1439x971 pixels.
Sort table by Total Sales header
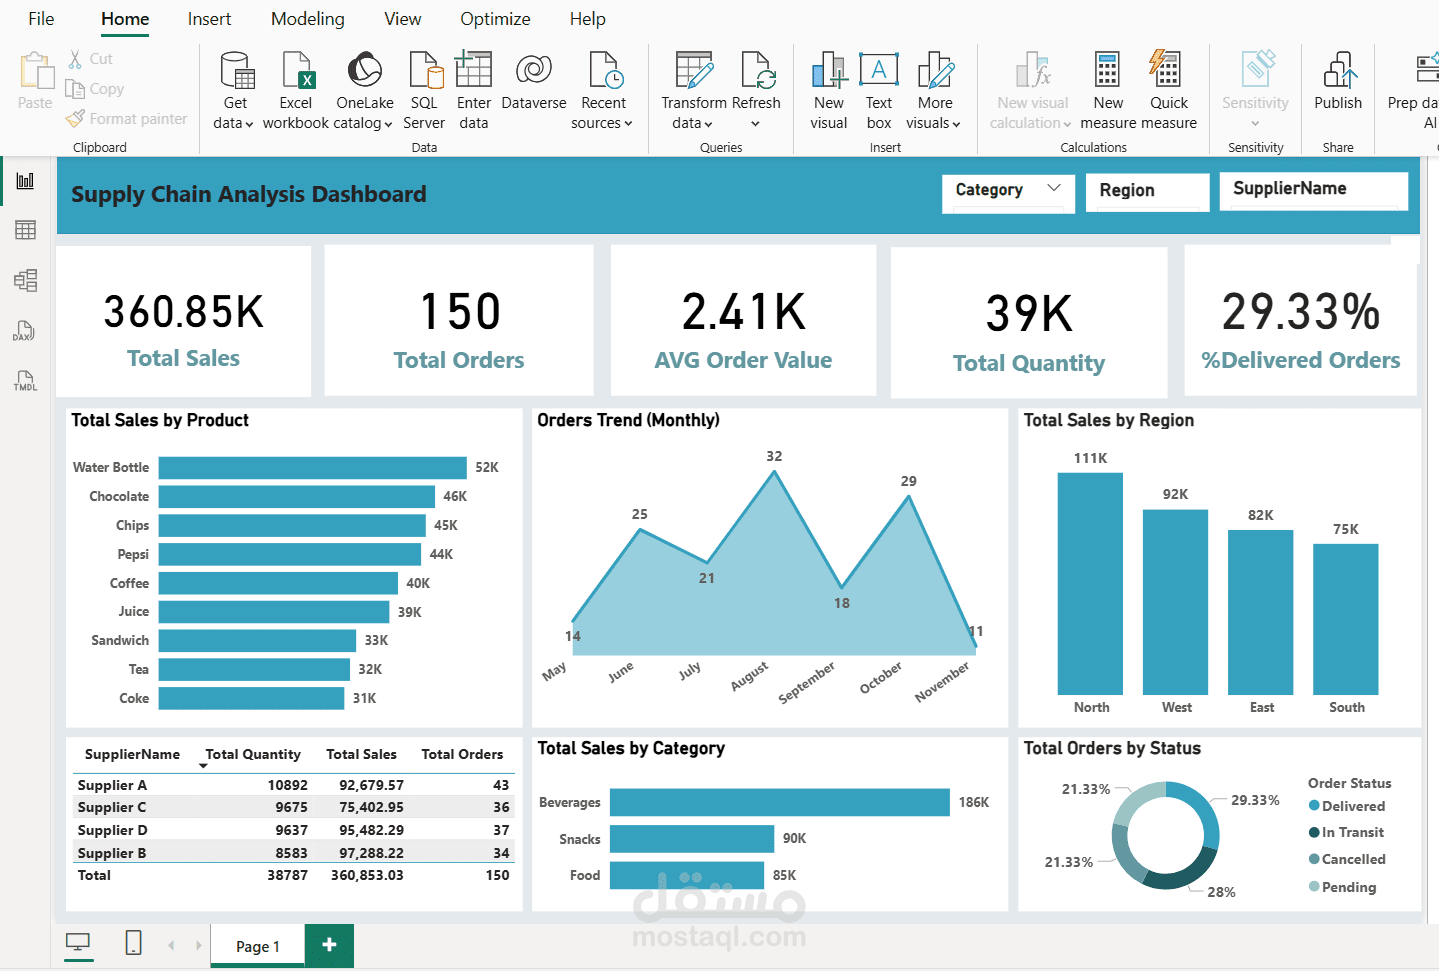tap(361, 754)
